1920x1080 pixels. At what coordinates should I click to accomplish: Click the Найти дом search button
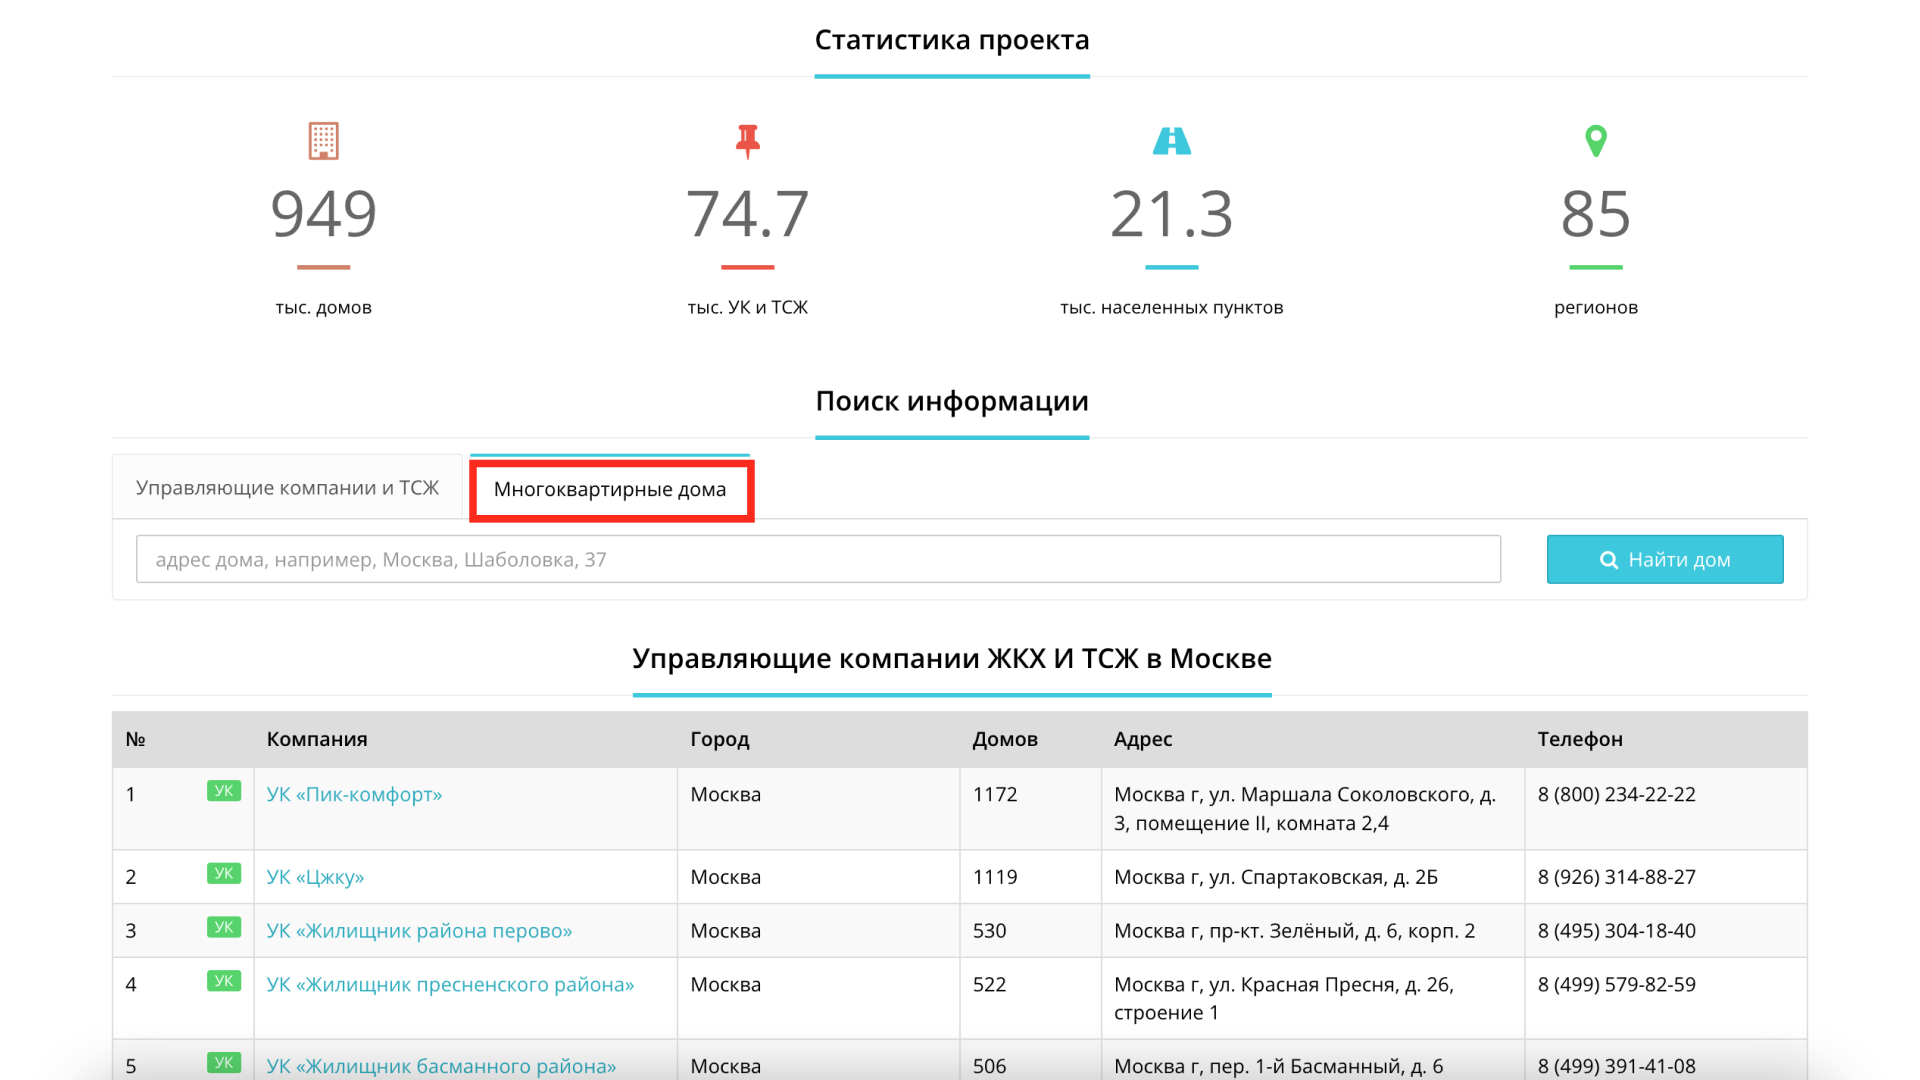pyautogui.click(x=1665, y=559)
